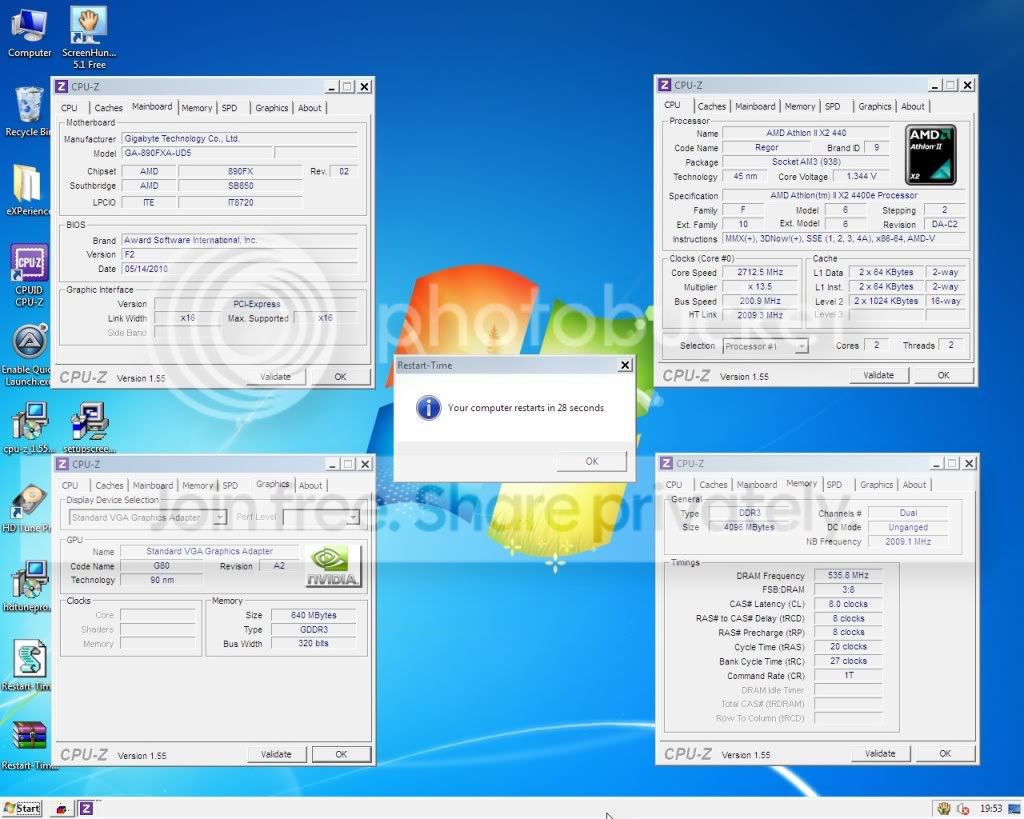Expand the Processor #1 selection dropdown
This screenshot has width=1024, height=819.
click(801, 346)
